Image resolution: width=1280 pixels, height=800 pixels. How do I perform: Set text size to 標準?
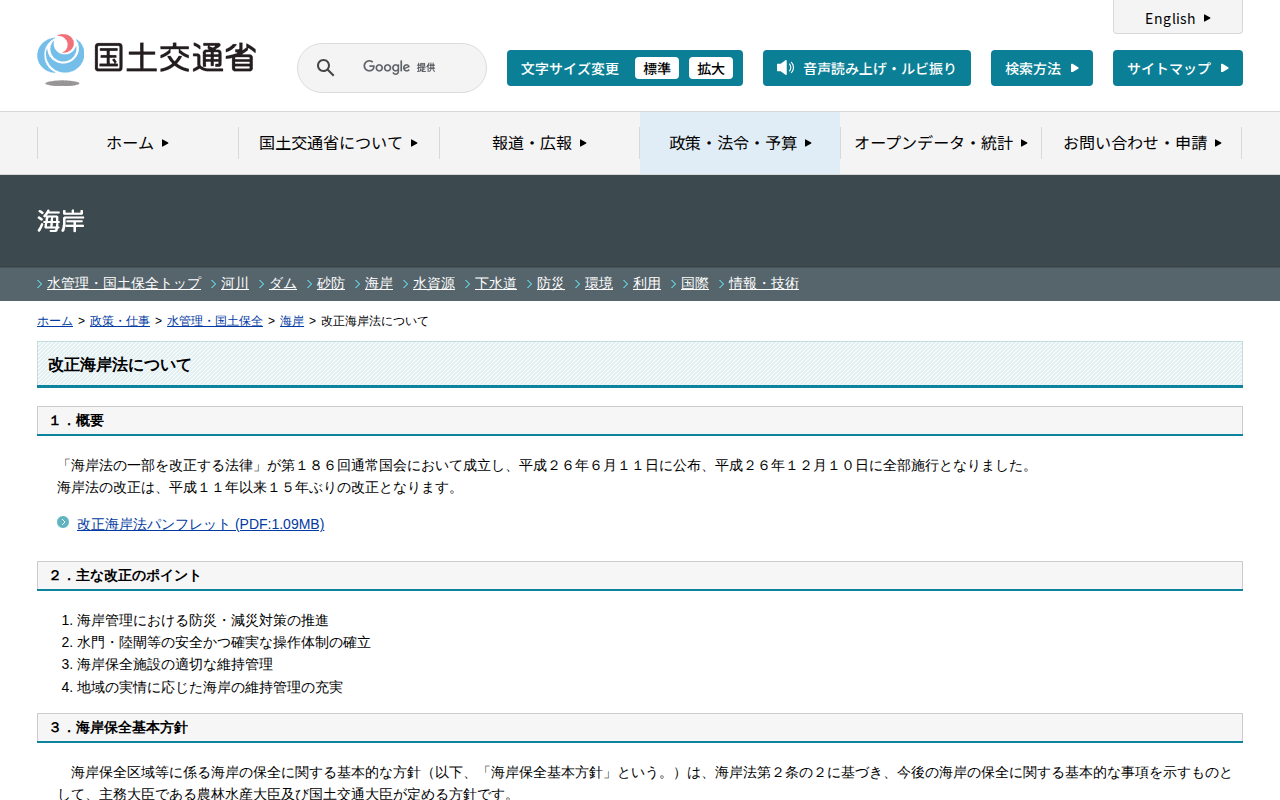pos(656,68)
